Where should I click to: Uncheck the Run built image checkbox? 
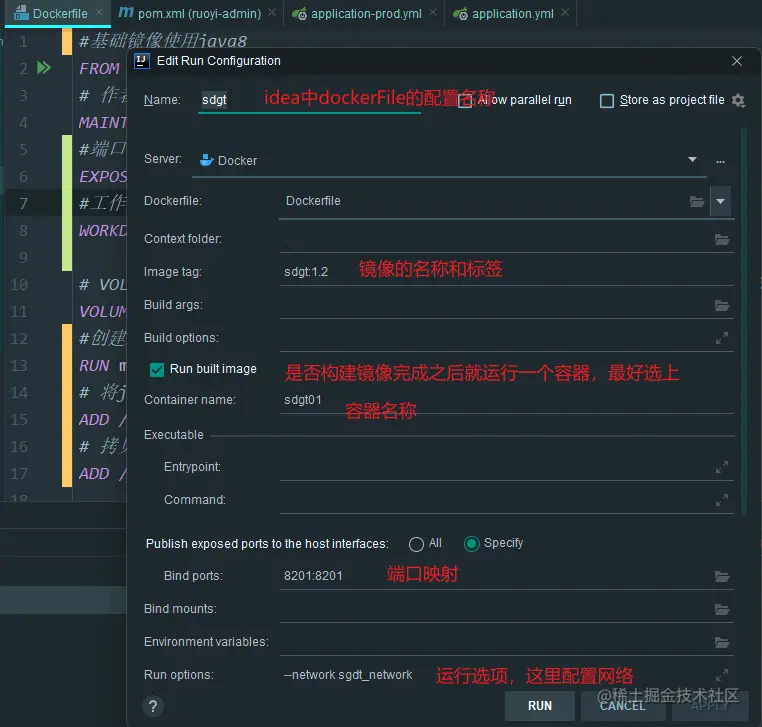(157, 370)
